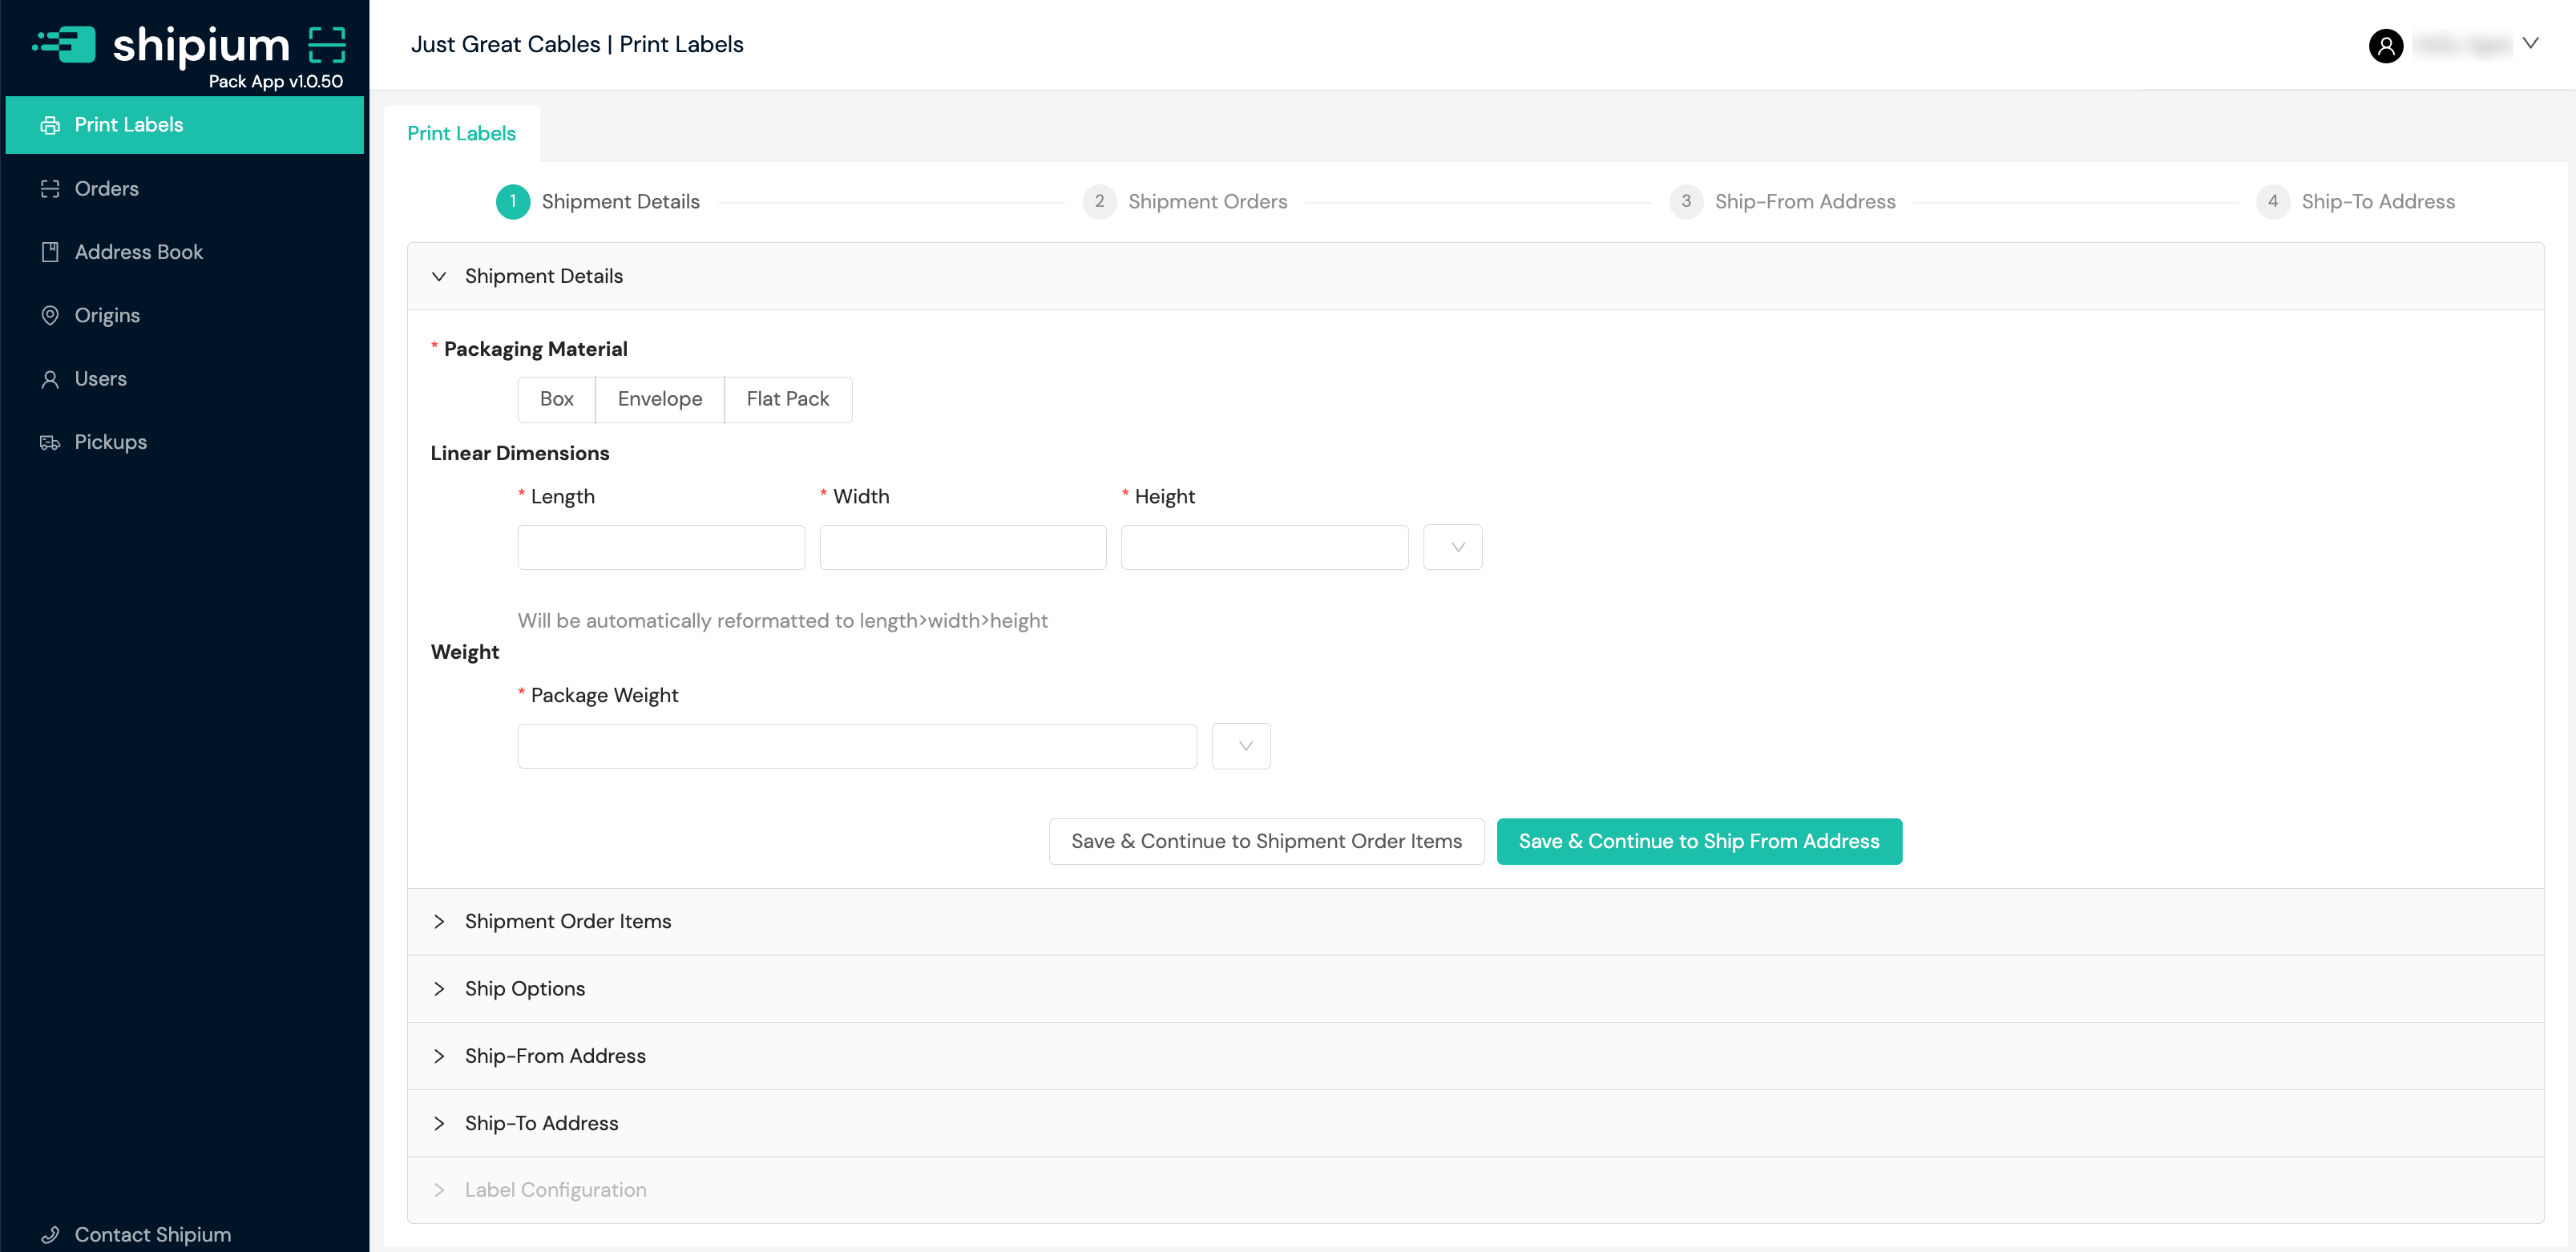Image resolution: width=2576 pixels, height=1252 pixels.
Task: Click Save & Continue to Shipment Order Items
Action: (x=1266, y=841)
